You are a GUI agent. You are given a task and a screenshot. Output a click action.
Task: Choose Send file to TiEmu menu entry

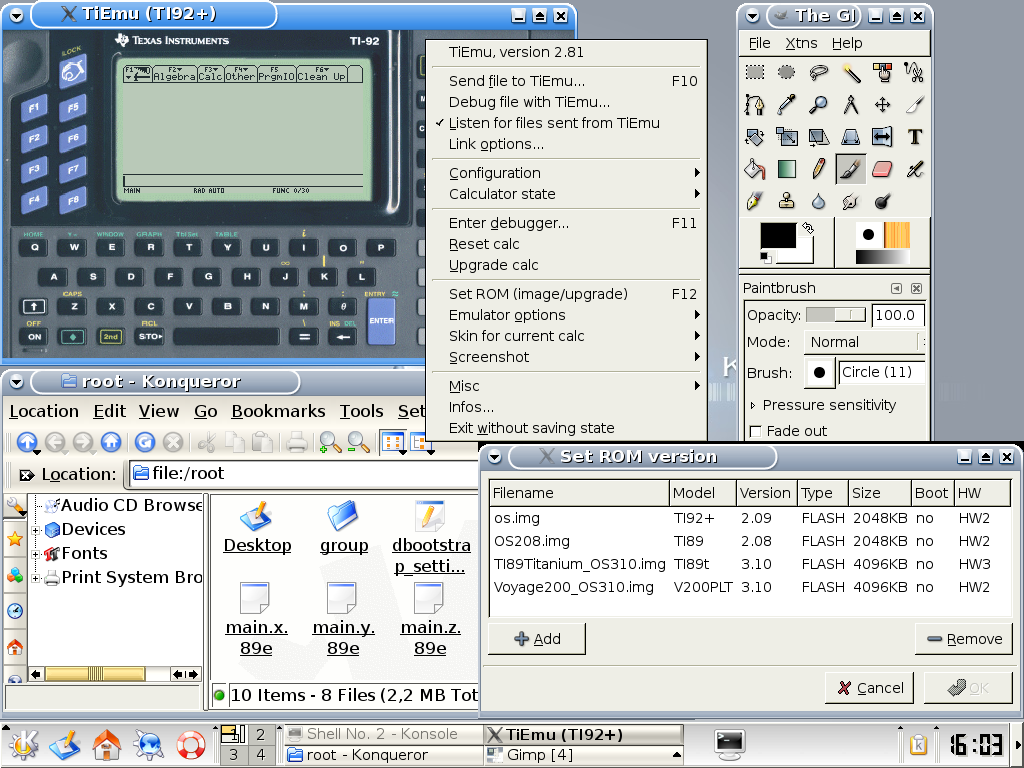point(566,81)
